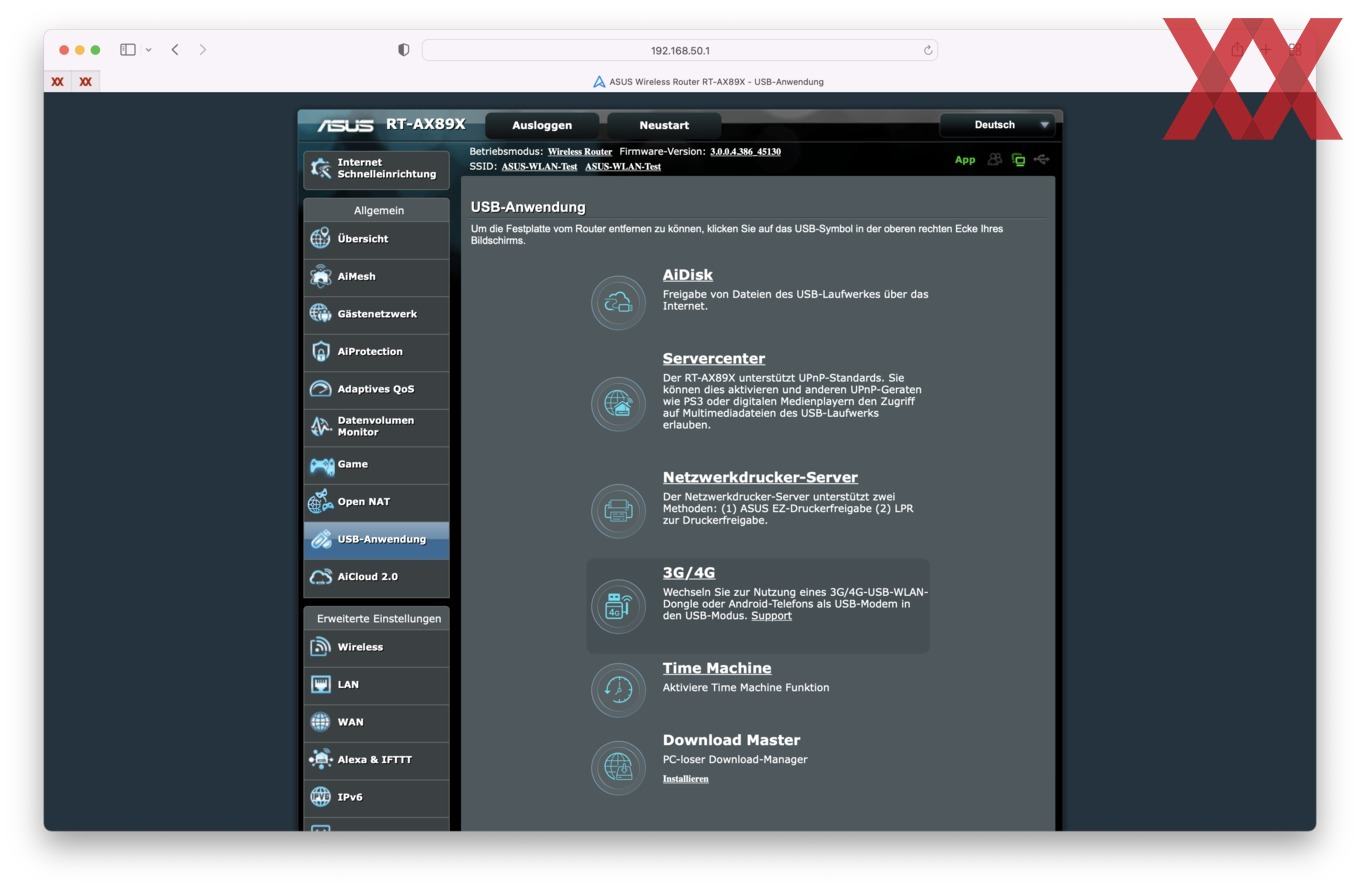Open Game in sidebar

click(x=376, y=464)
